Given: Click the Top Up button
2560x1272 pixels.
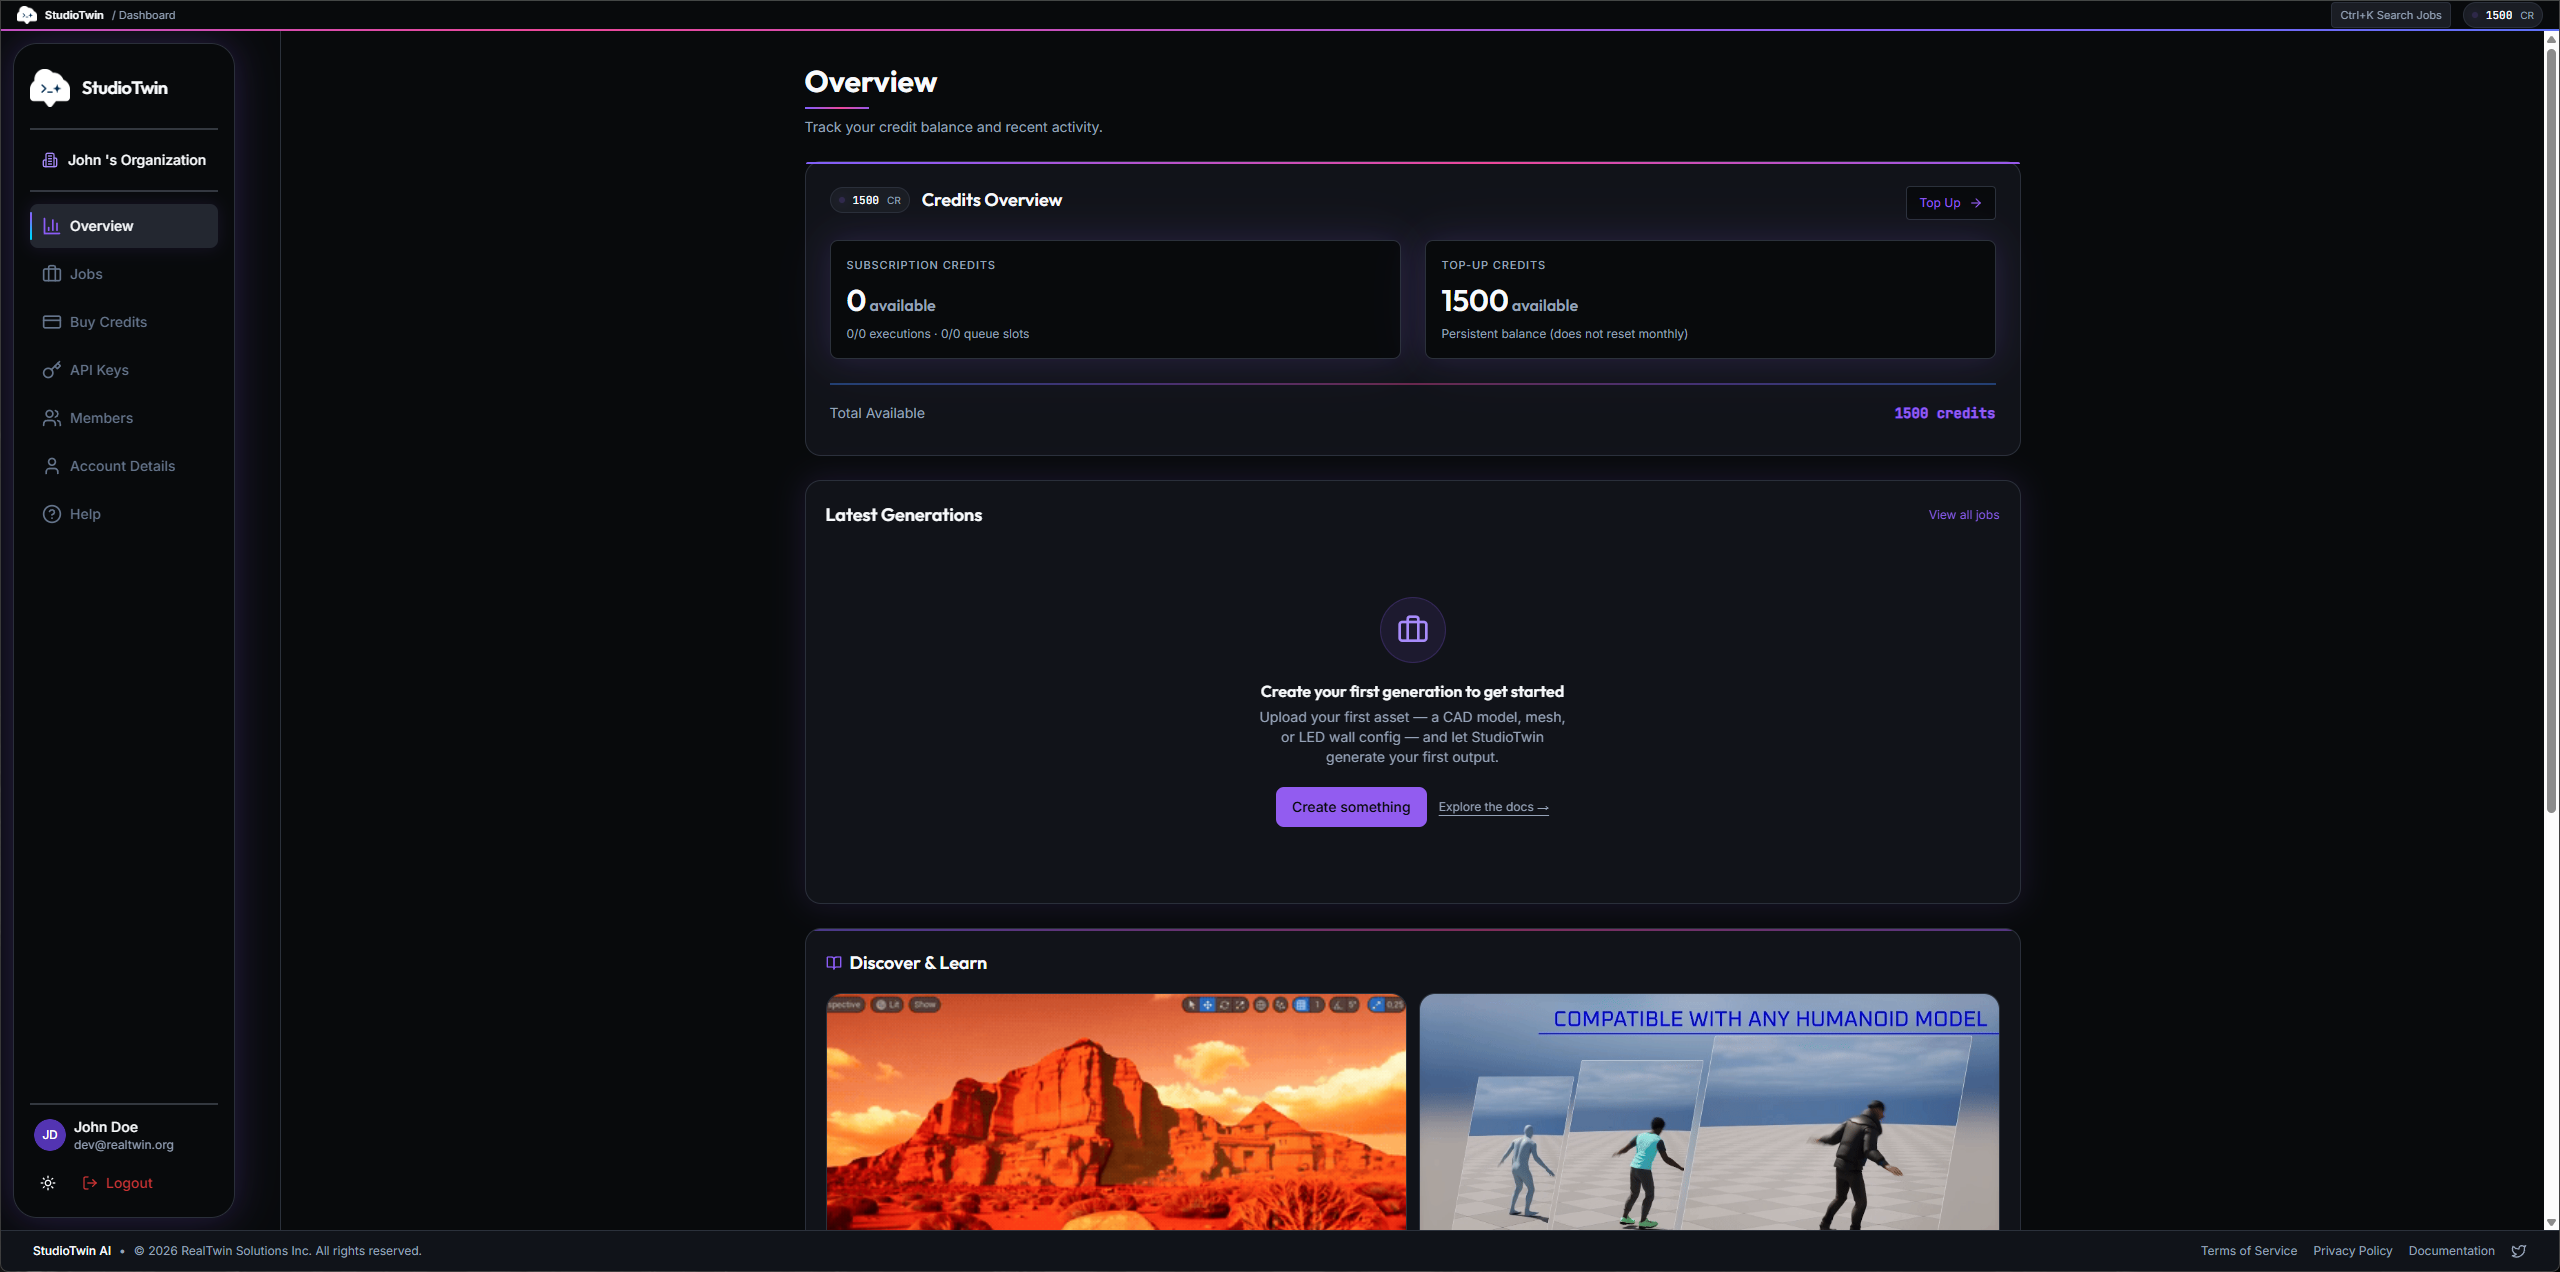Looking at the screenshot, I should point(1950,203).
